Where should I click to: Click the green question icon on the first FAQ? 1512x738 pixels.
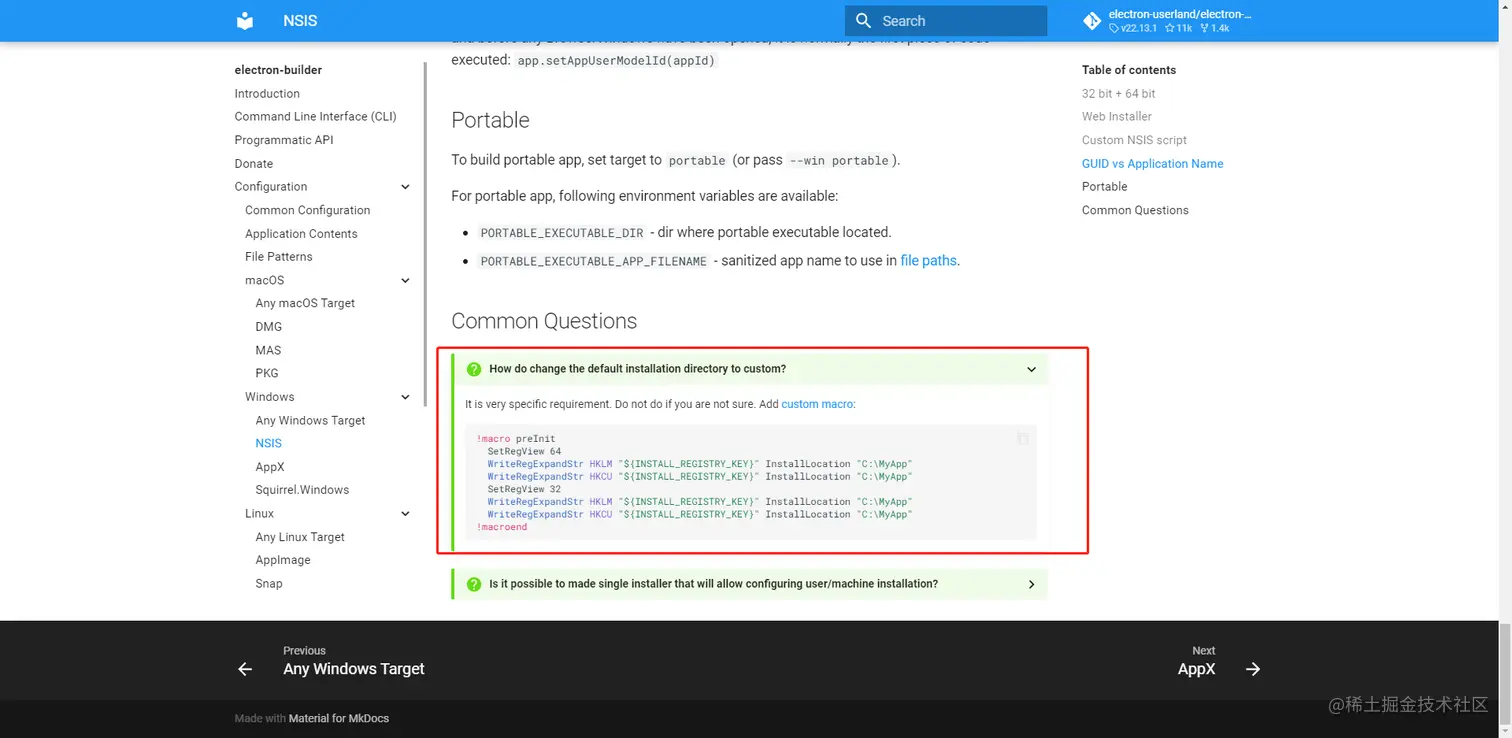(474, 369)
